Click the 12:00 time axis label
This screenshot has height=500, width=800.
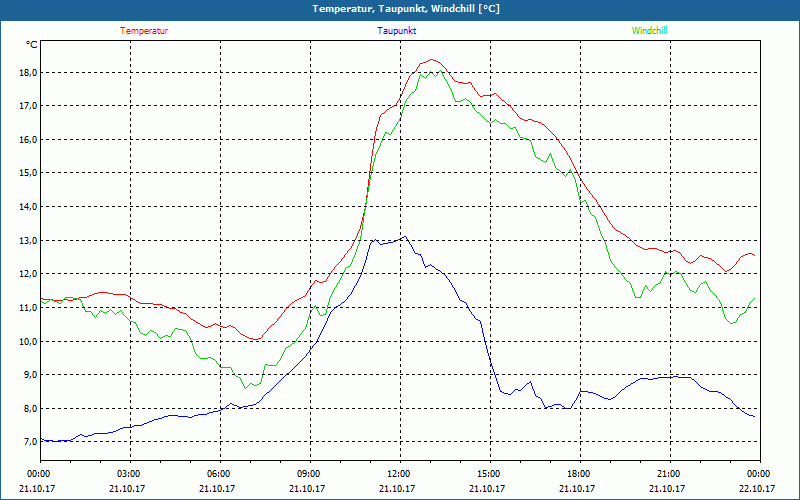pyautogui.click(x=400, y=474)
